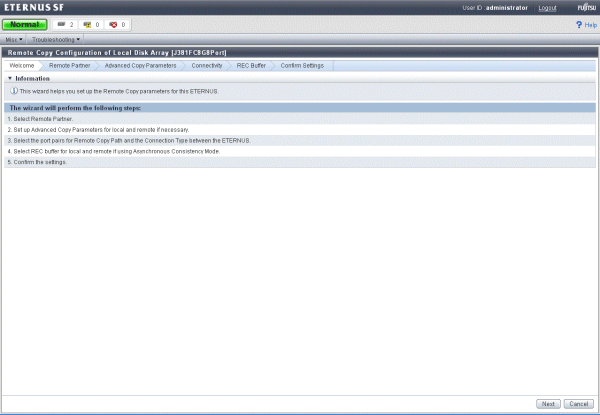Open the error events icon showing 0

pos(113,25)
